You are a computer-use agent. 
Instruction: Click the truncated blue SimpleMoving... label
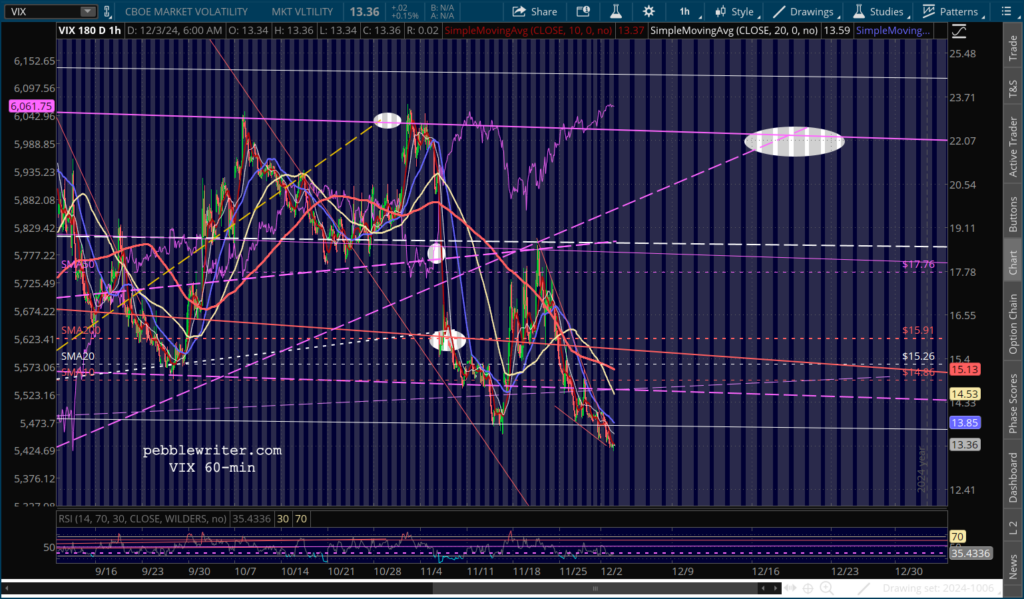[893, 31]
